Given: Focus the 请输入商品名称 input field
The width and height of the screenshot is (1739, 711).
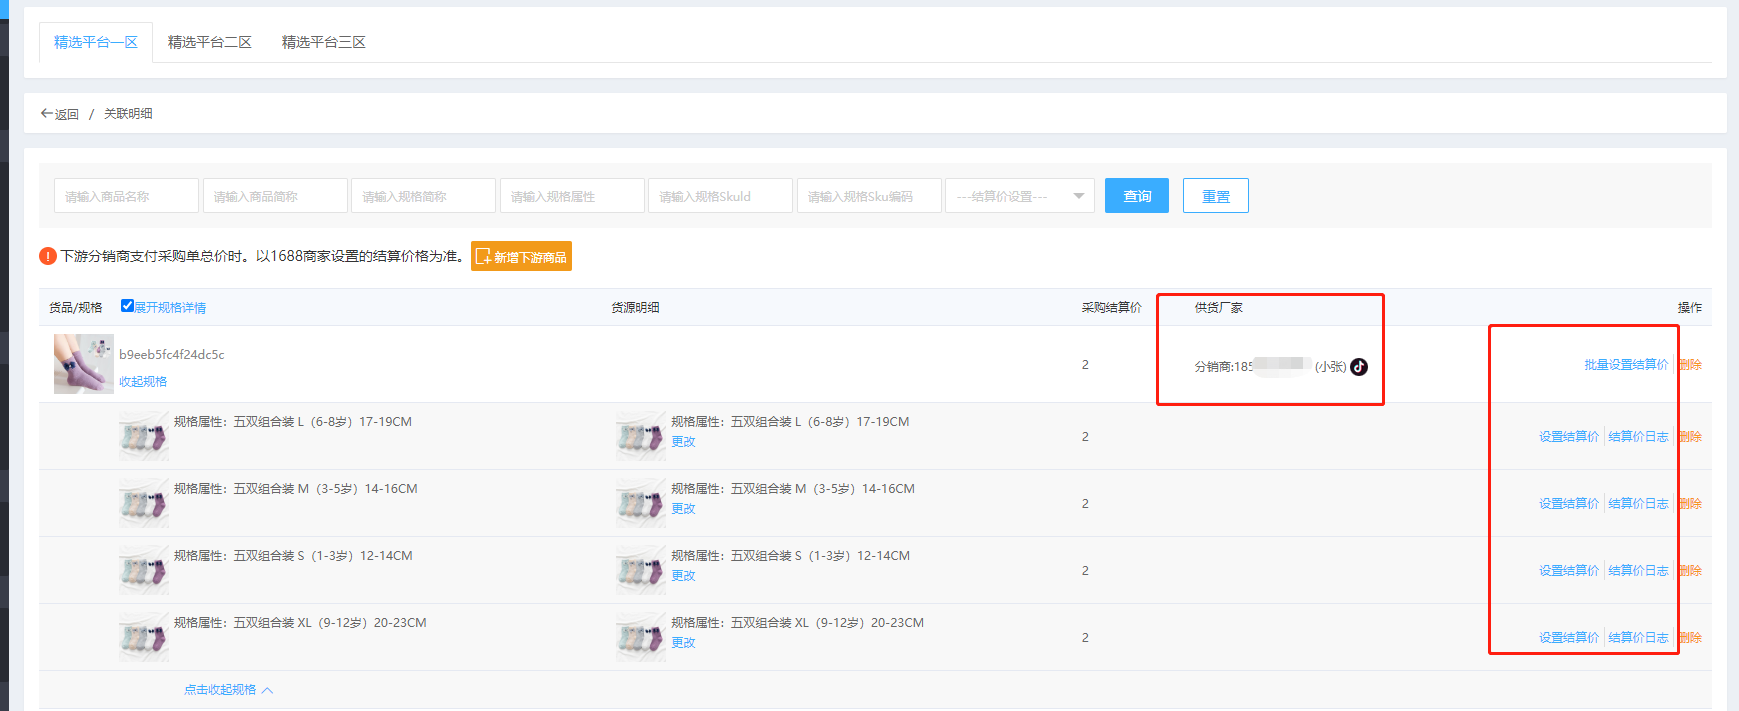Looking at the screenshot, I should coord(126,196).
